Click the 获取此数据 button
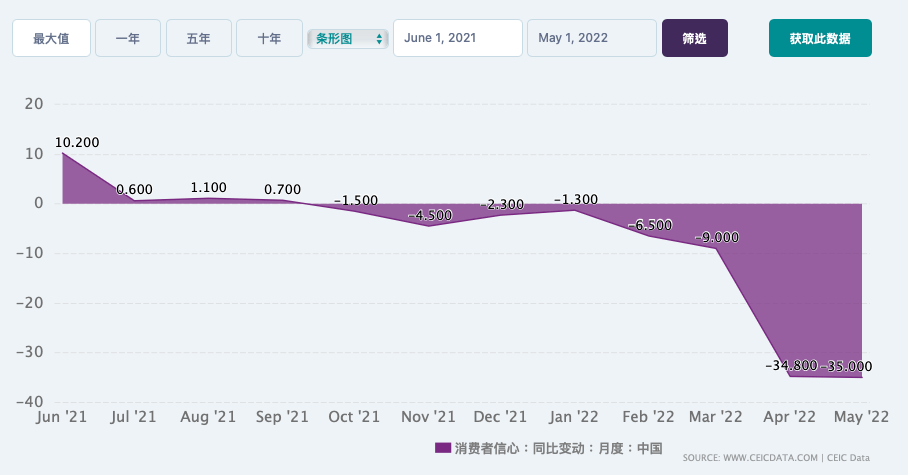This screenshot has height=475, width=908. tap(820, 38)
